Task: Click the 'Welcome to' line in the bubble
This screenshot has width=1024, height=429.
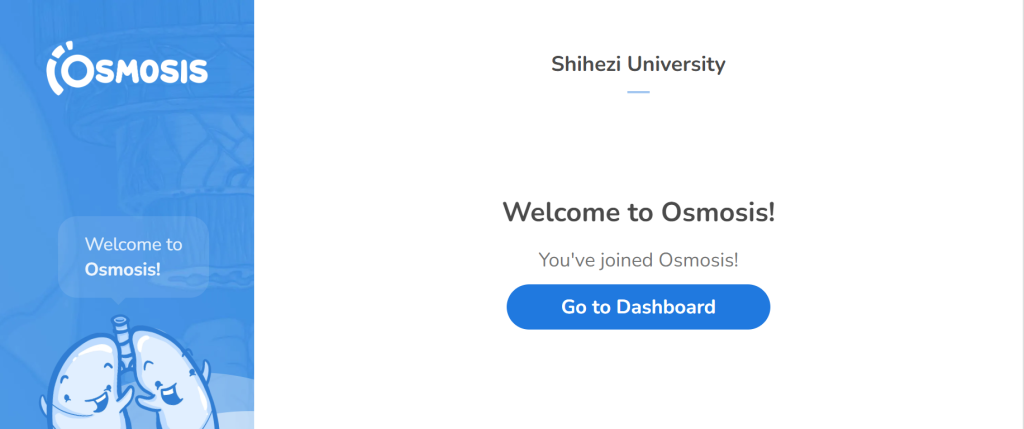Action: 133,244
